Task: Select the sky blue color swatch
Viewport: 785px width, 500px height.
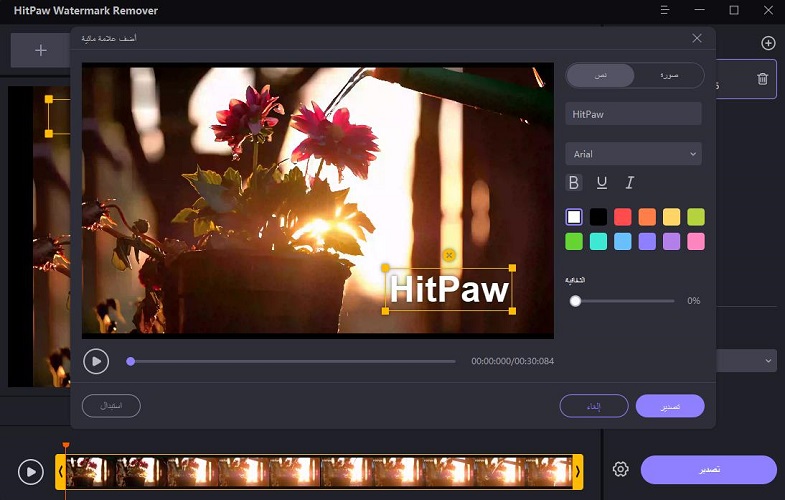Action: click(x=623, y=241)
